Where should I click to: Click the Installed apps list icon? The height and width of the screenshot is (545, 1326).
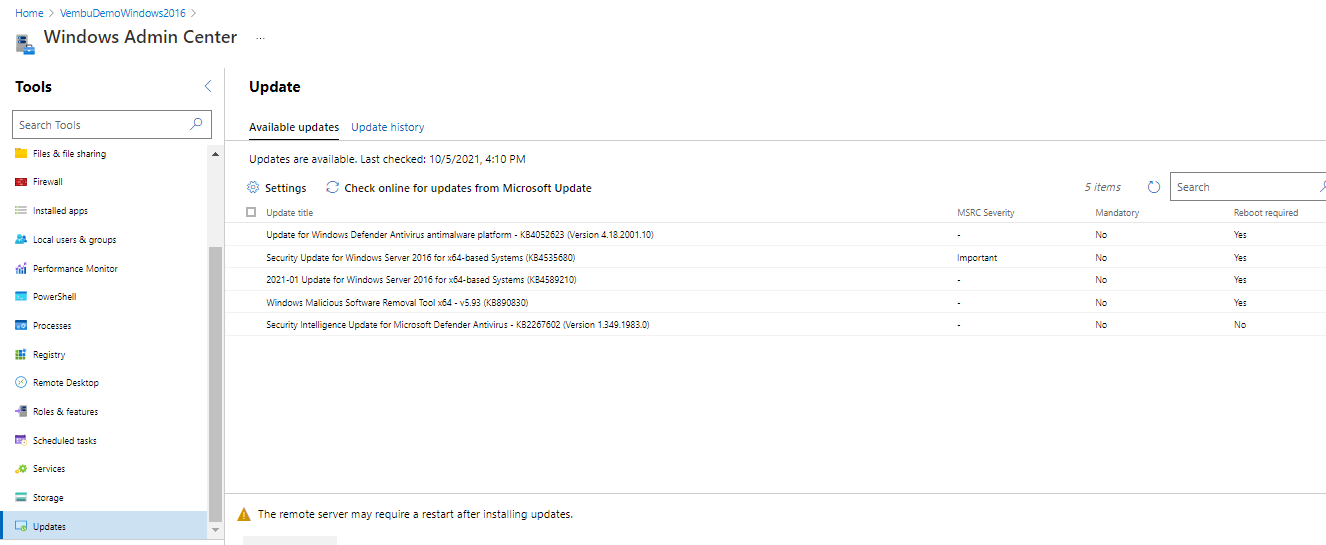21,211
